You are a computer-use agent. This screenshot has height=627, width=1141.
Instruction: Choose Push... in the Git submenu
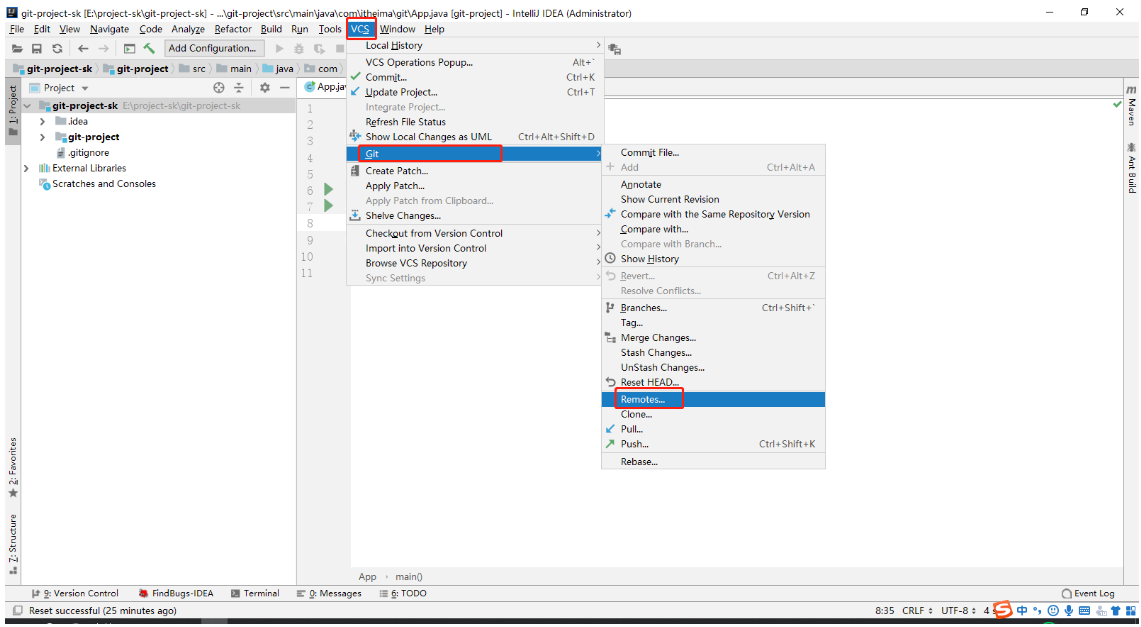pyautogui.click(x=713, y=444)
